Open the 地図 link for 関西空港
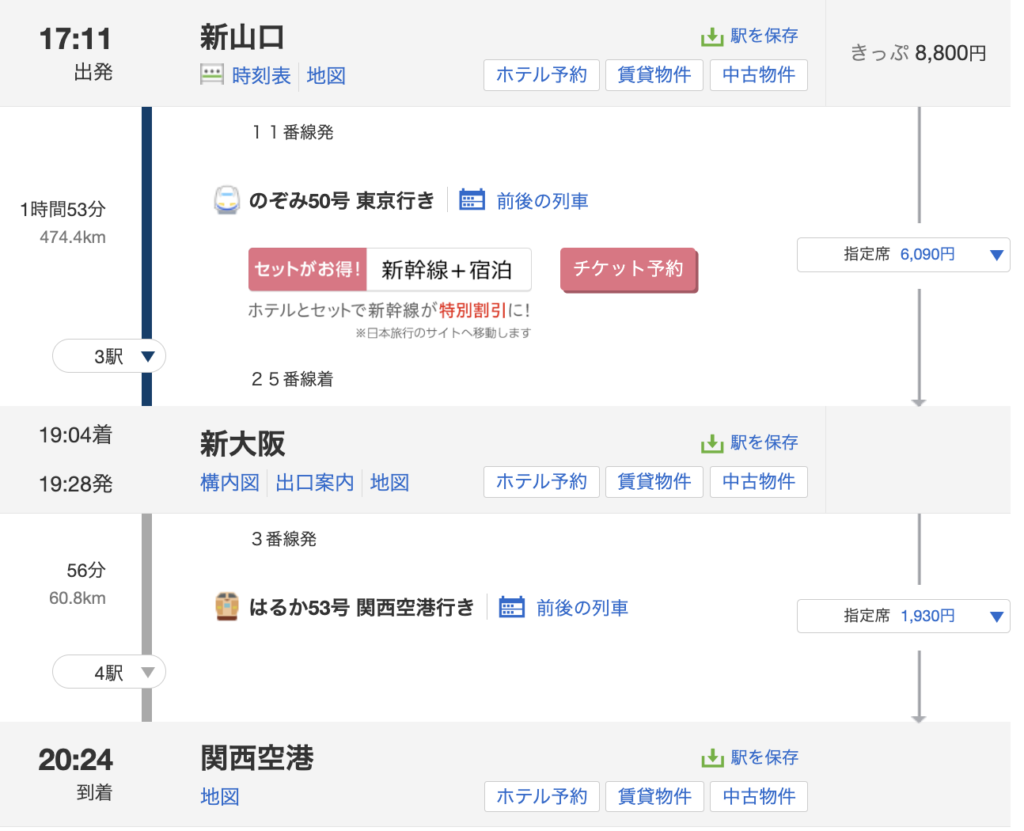The width and height of the screenshot is (1024, 831). pos(220,797)
